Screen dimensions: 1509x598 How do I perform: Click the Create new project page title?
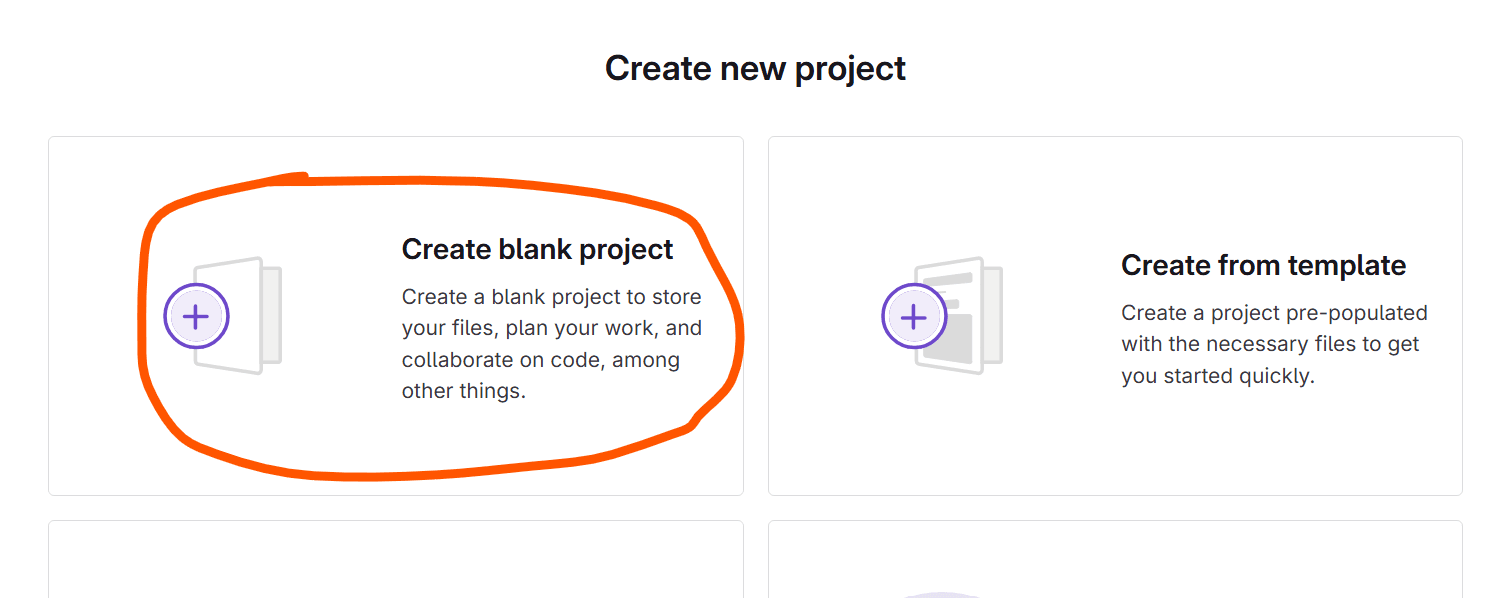pyautogui.click(x=754, y=68)
